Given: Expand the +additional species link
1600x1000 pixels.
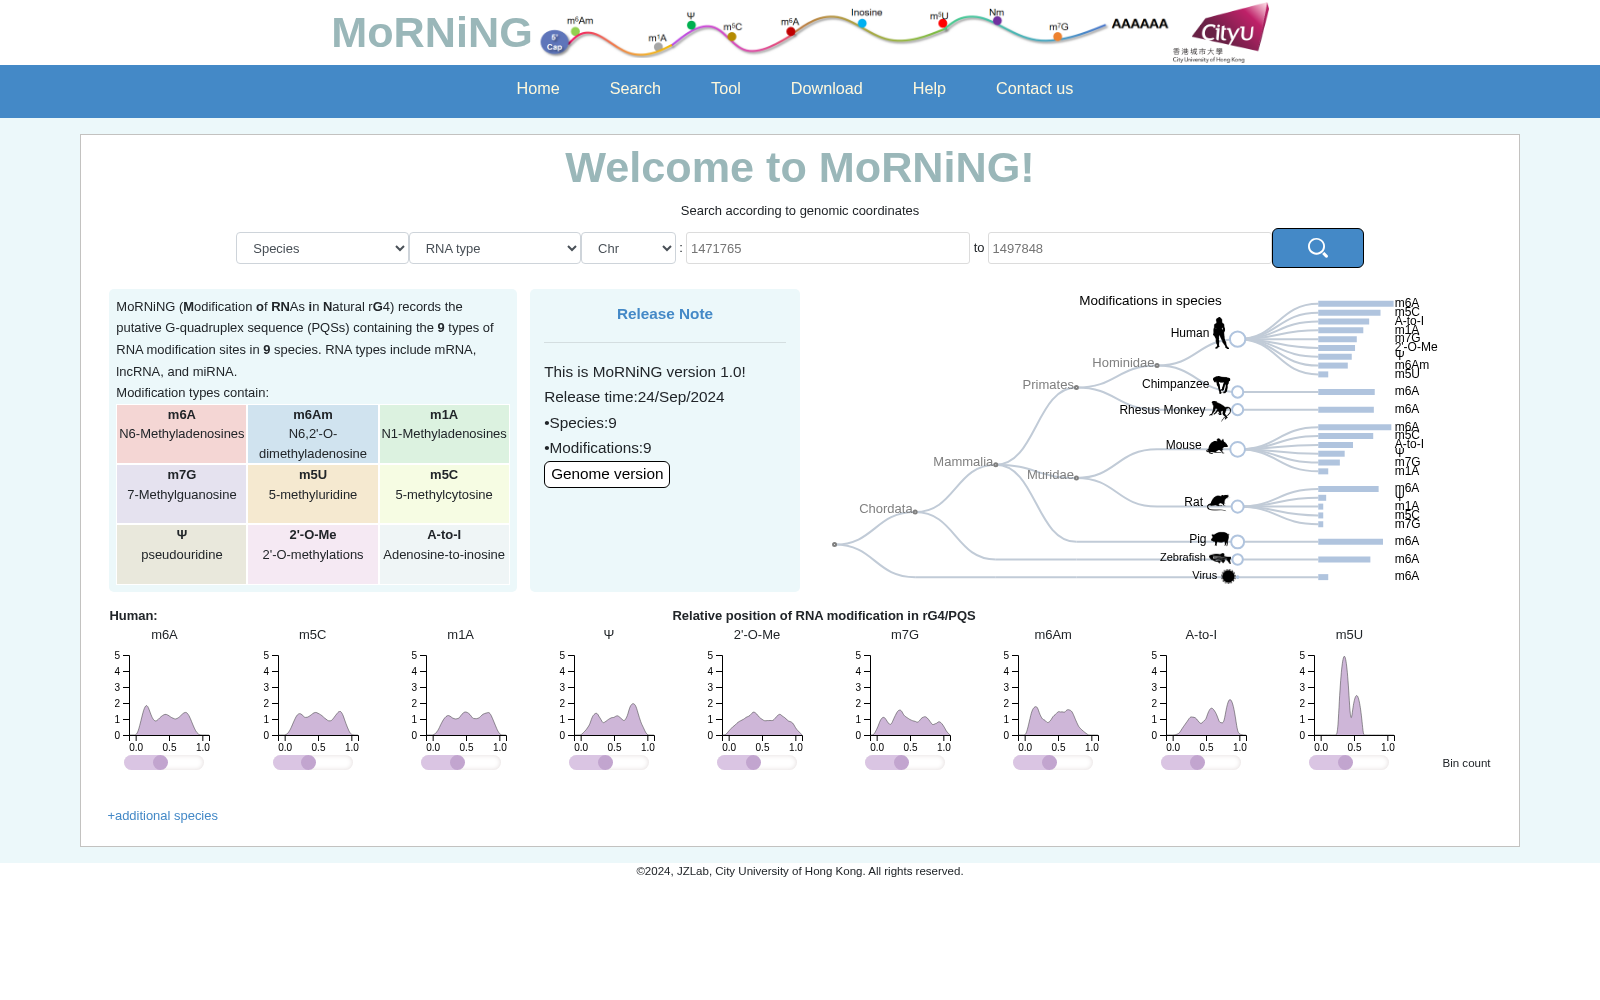Looking at the screenshot, I should pyautogui.click(x=163, y=816).
